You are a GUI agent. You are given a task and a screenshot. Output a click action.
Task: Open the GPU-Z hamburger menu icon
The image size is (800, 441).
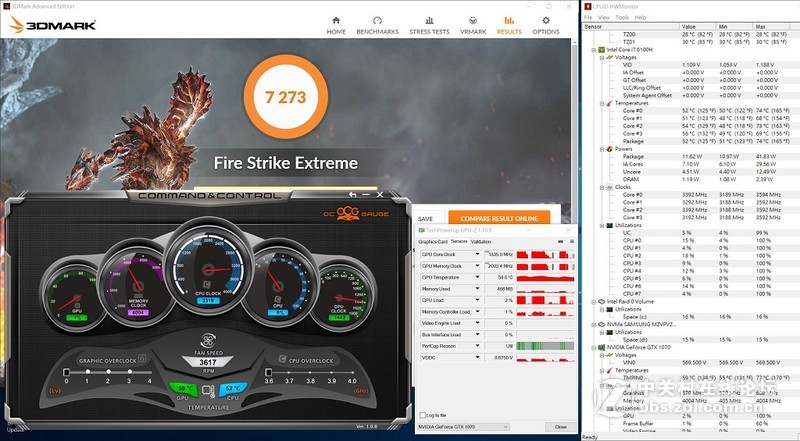(571, 241)
